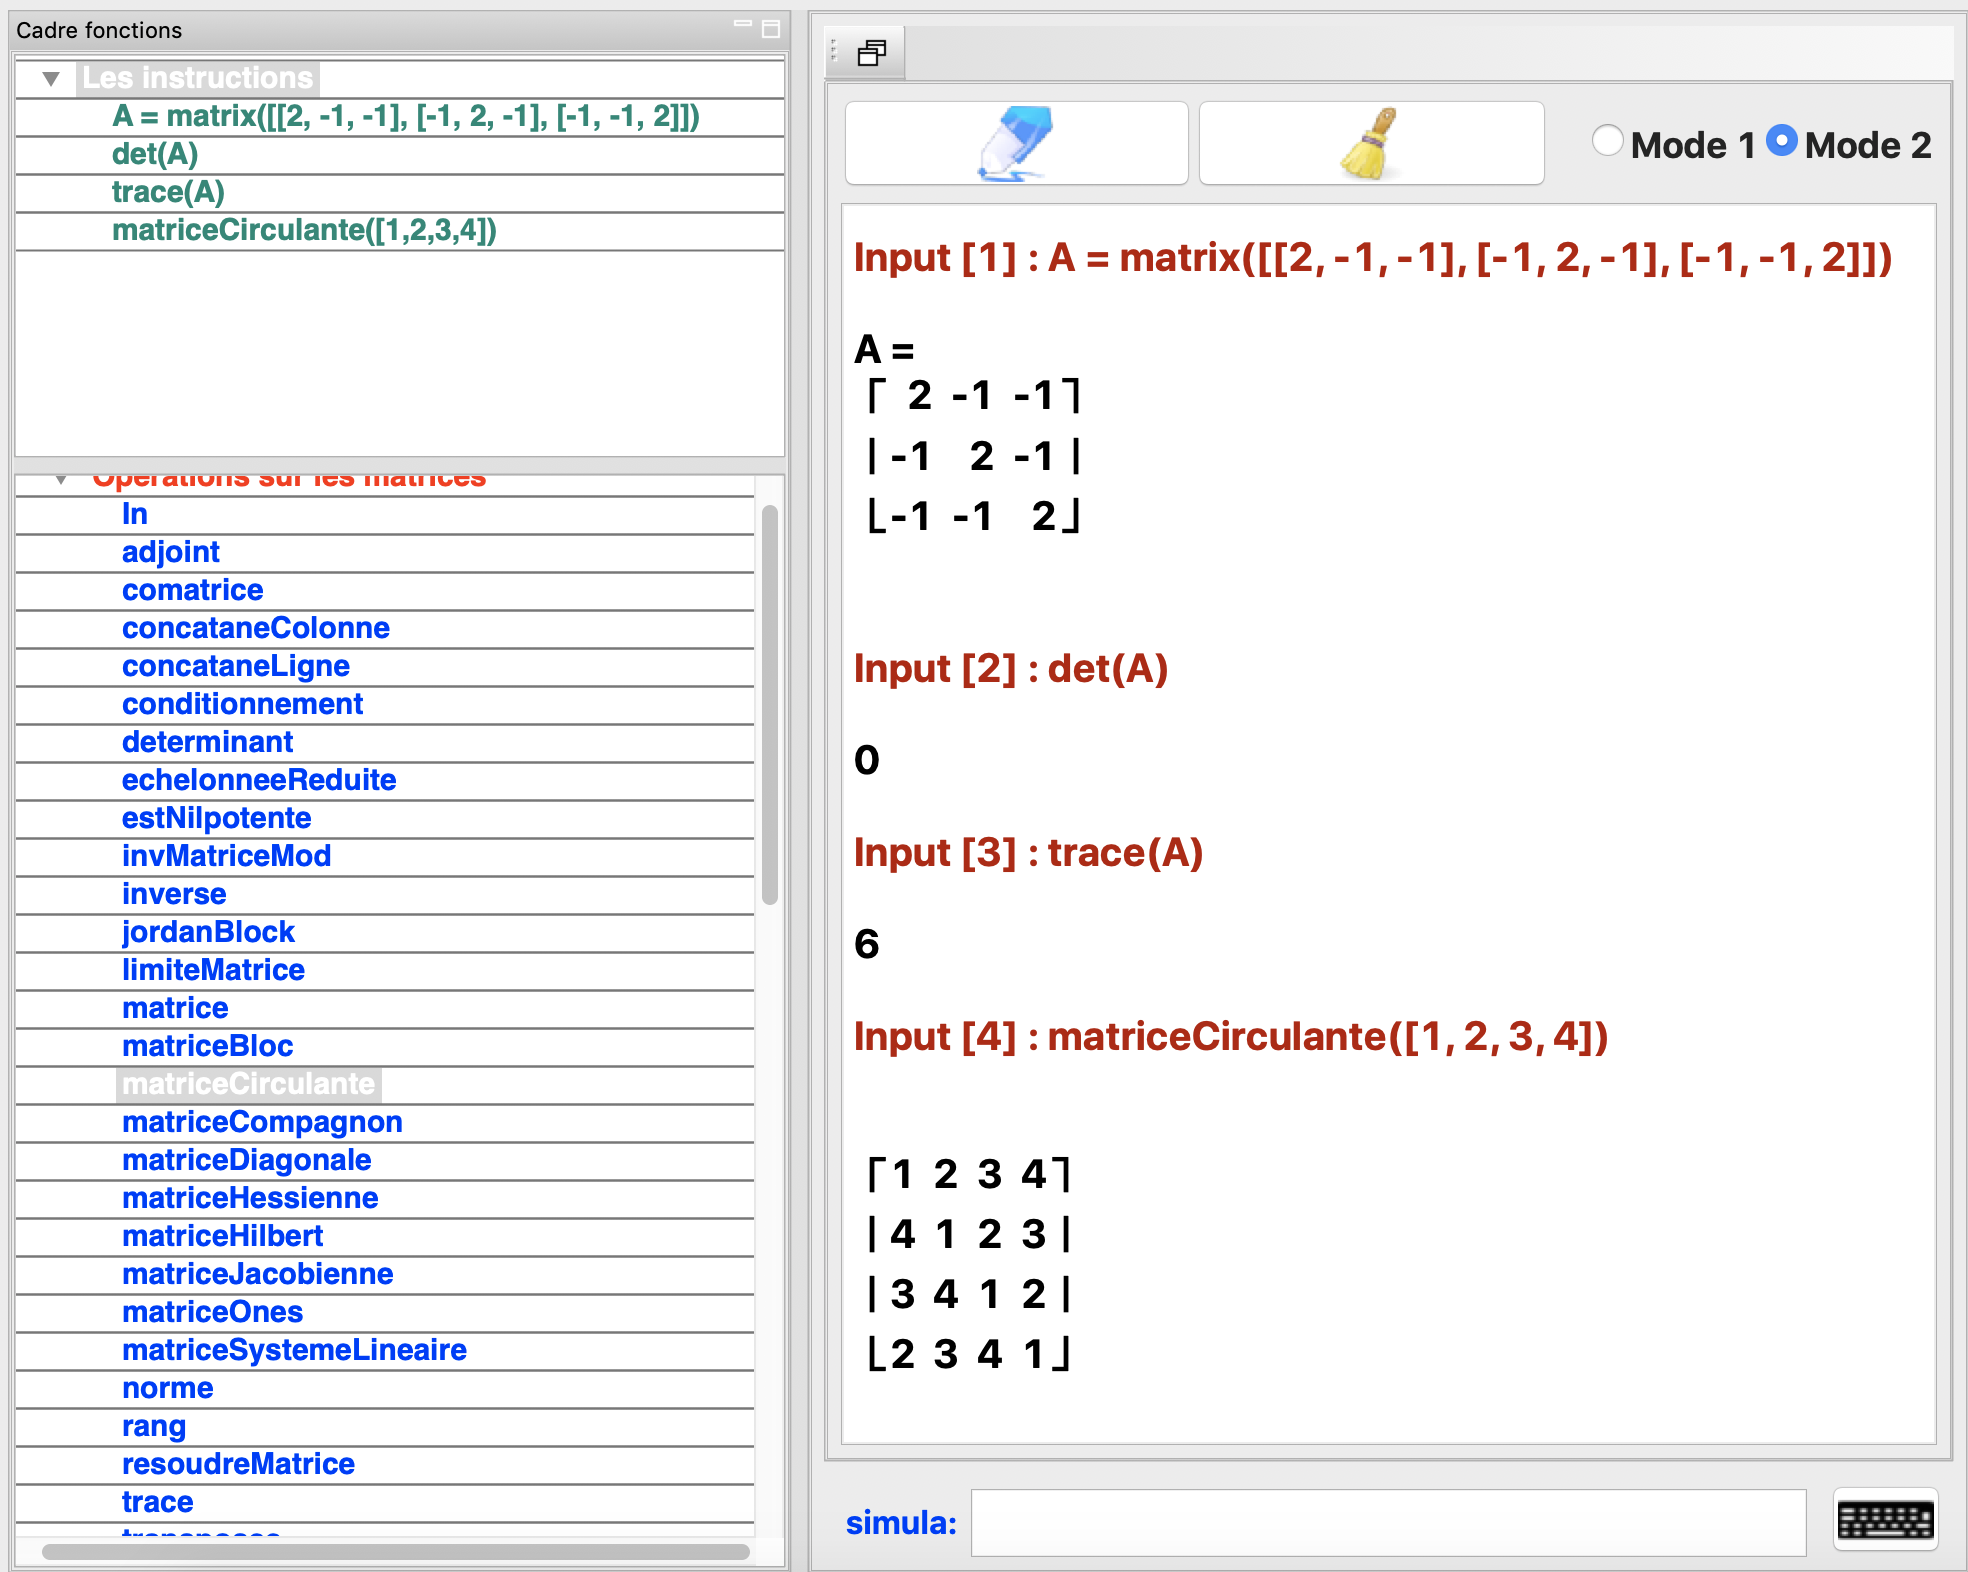
Task: Choose matriceHilbert from the function list
Action: (x=222, y=1236)
